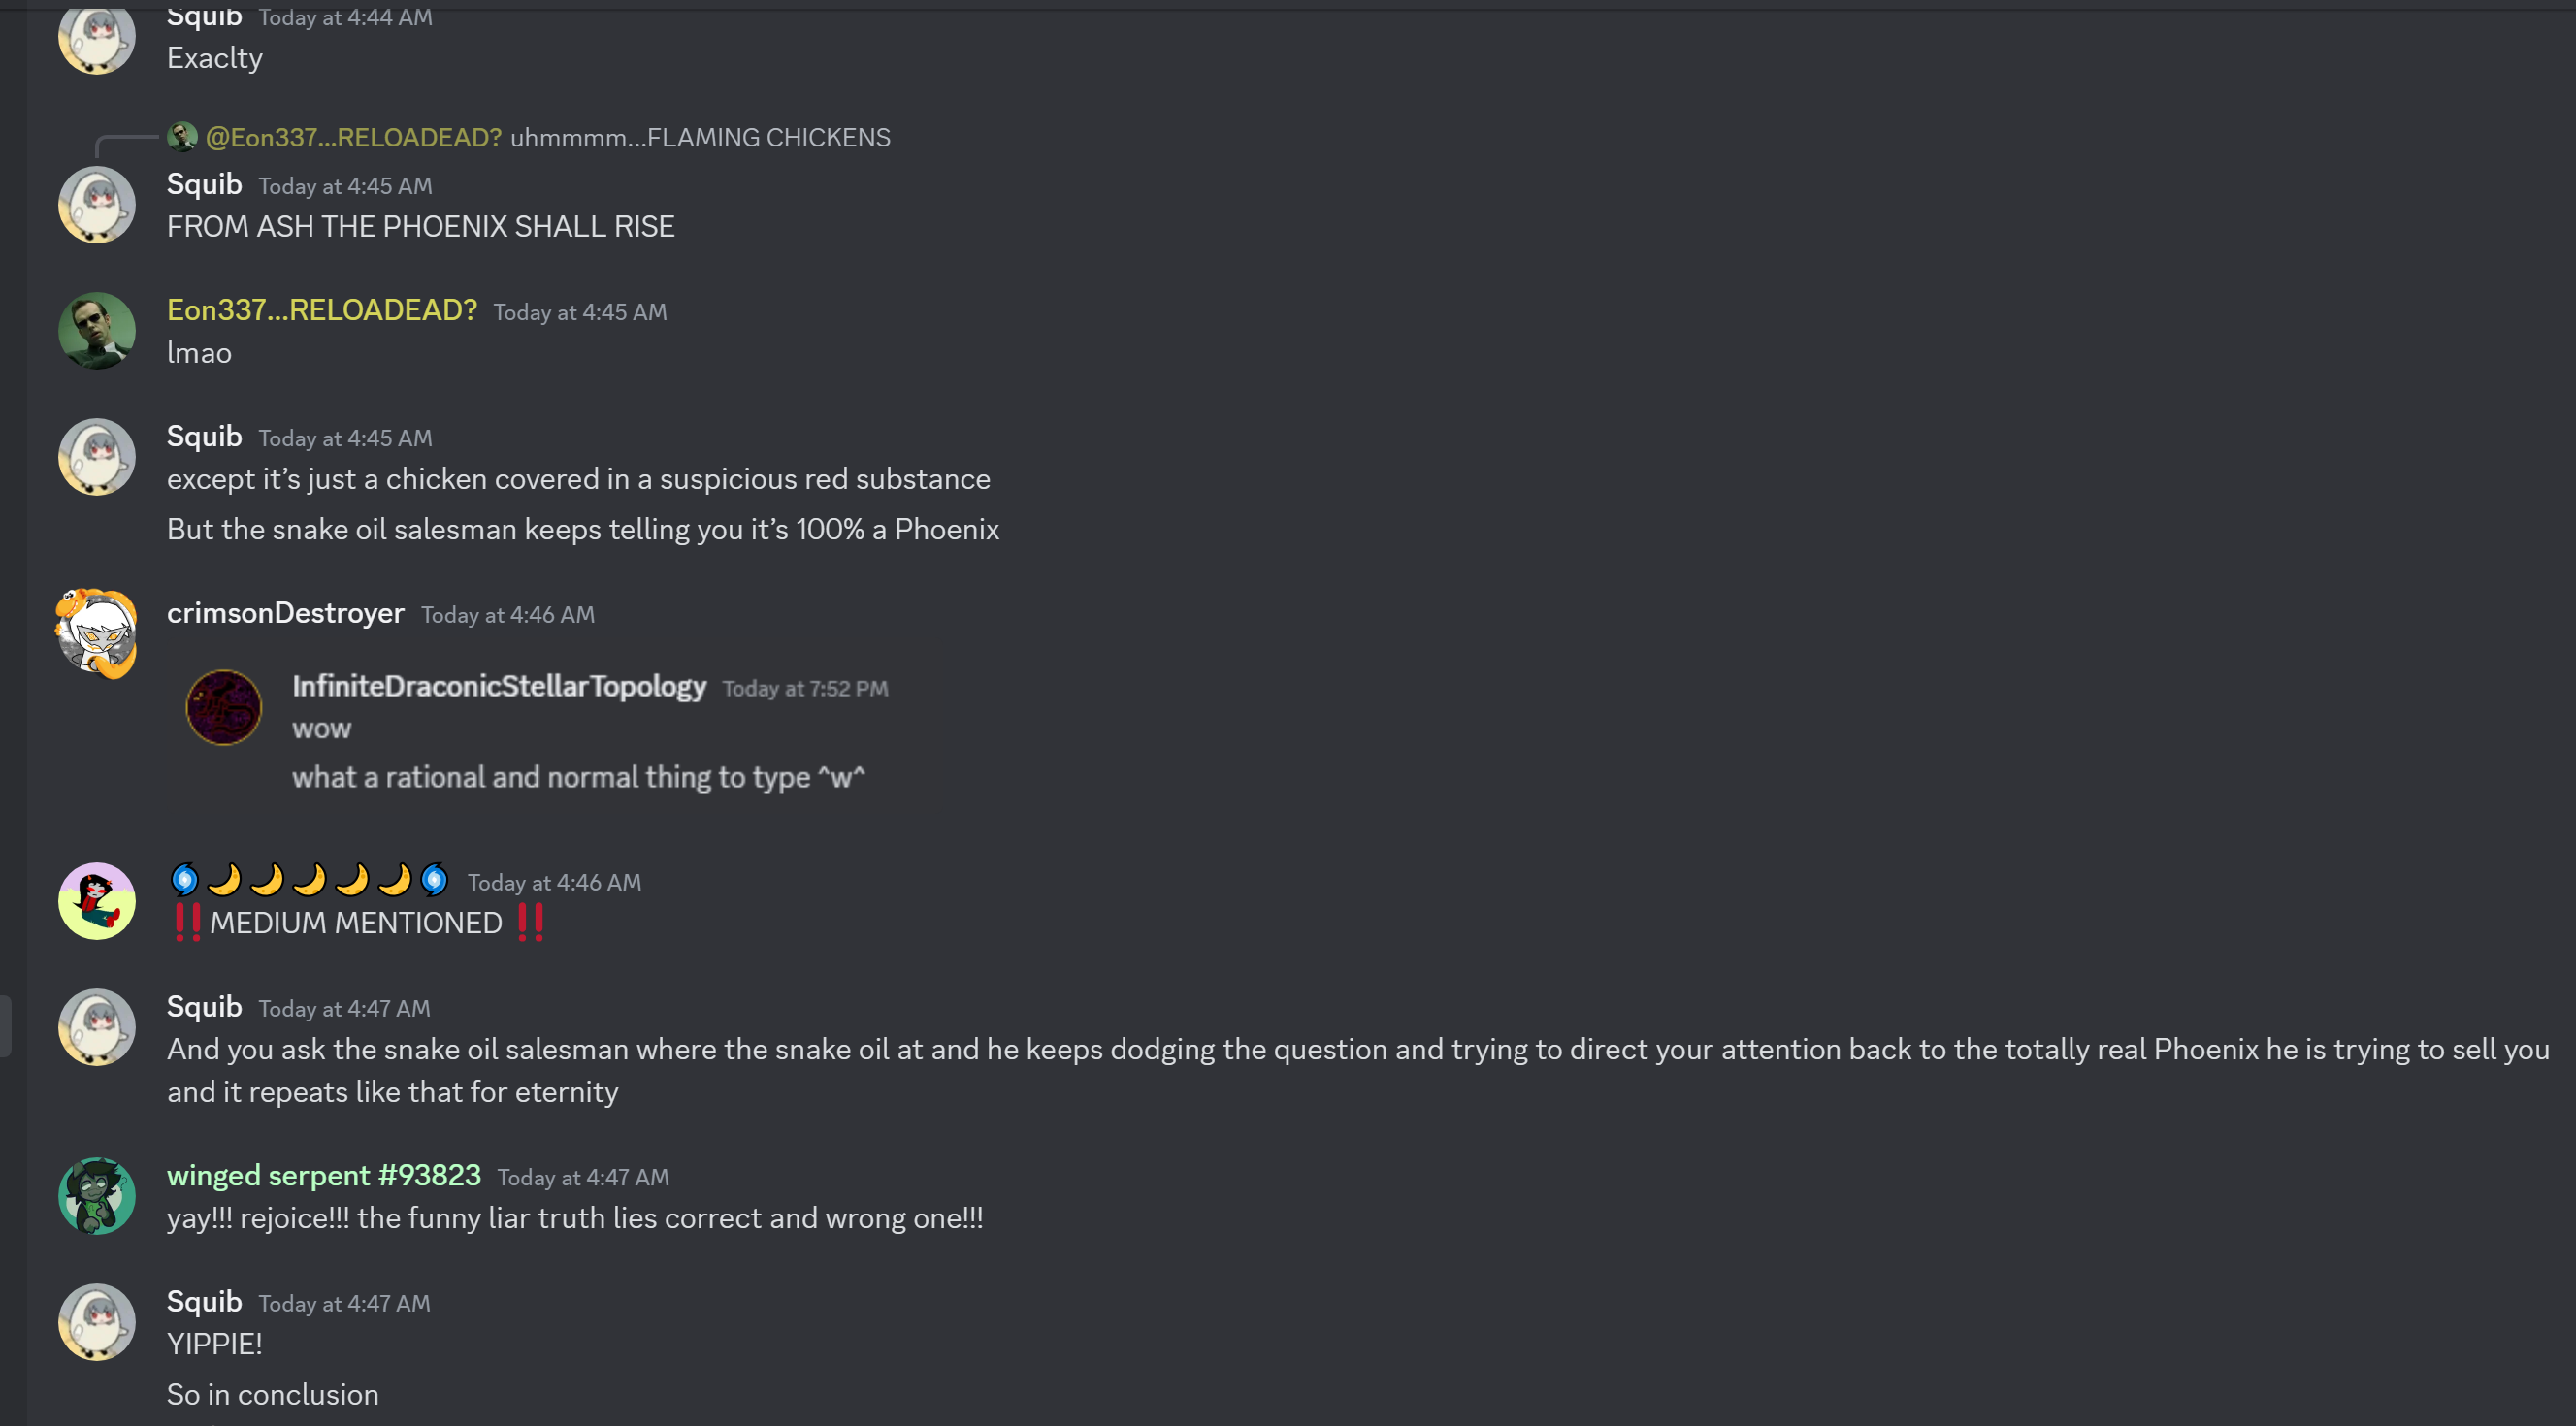
Task: Click Eon337...RELOADEAD?'s avatar beside the lmao message
Action: click(x=96, y=331)
